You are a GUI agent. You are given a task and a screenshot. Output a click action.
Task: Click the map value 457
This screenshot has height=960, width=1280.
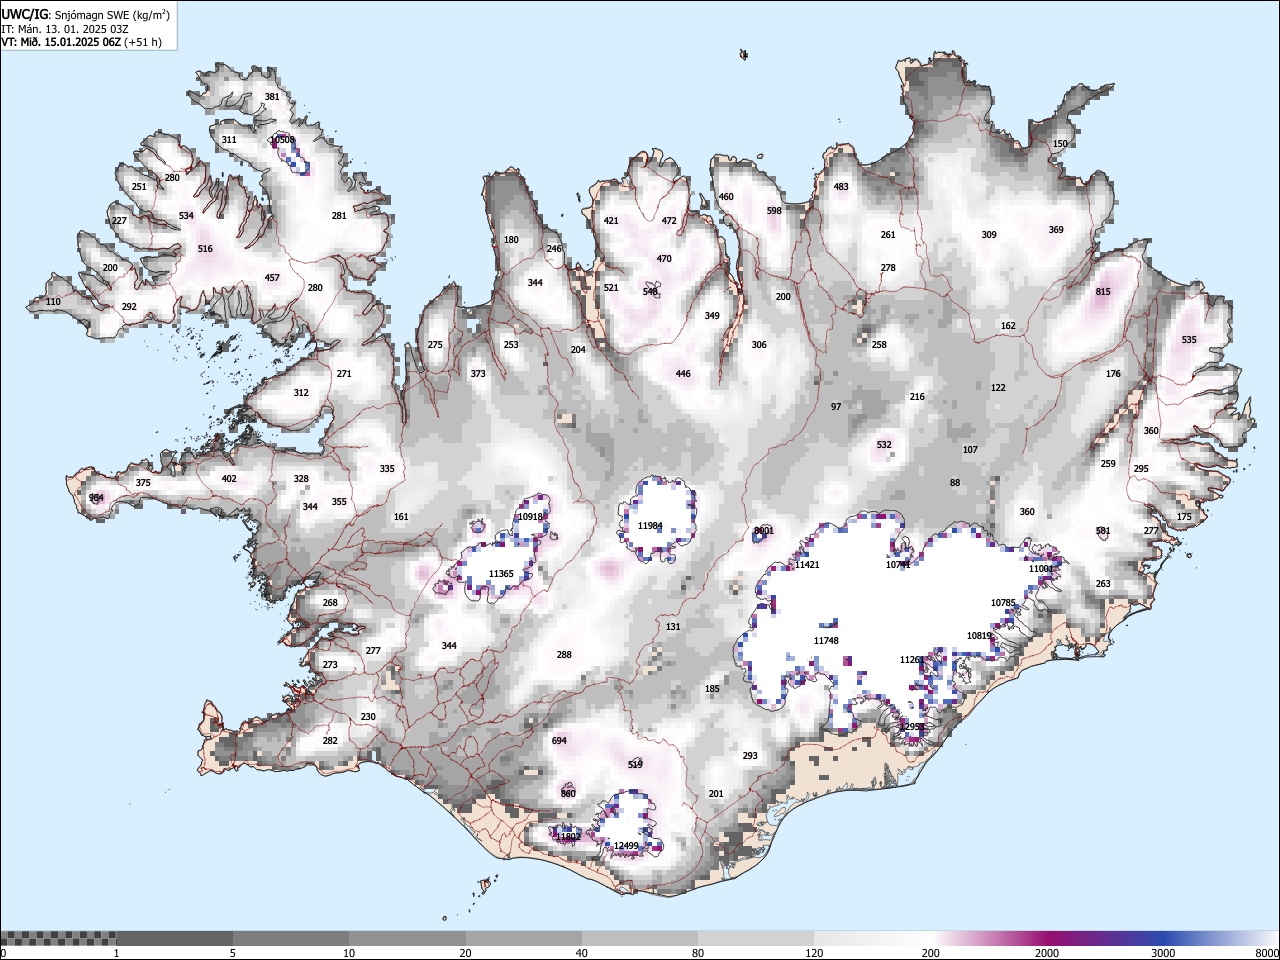(x=272, y=278)
